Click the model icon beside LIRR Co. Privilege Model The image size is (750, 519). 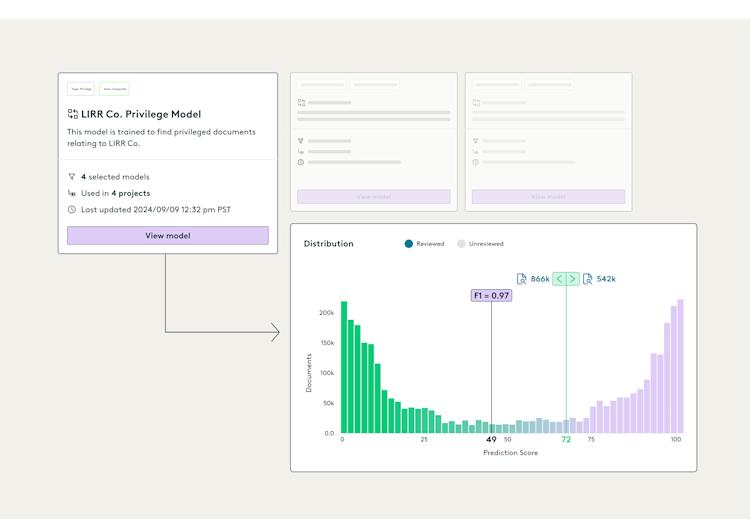point(73,114)
